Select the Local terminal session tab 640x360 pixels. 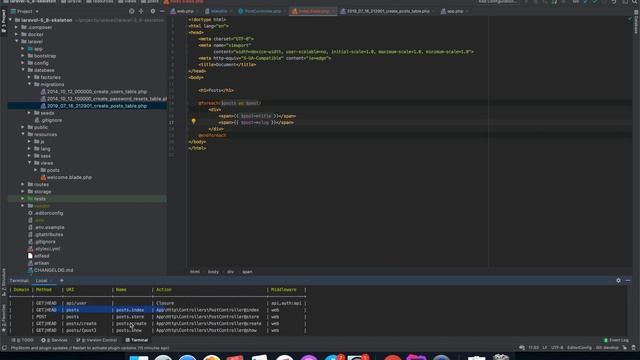(x=41, y=281)
